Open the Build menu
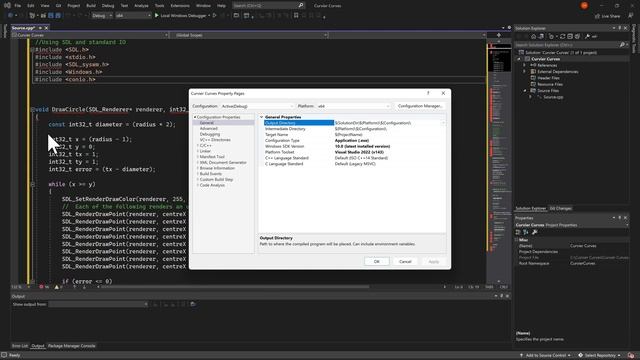This screenshot has height=360, width=640. (x=91, y=6)
